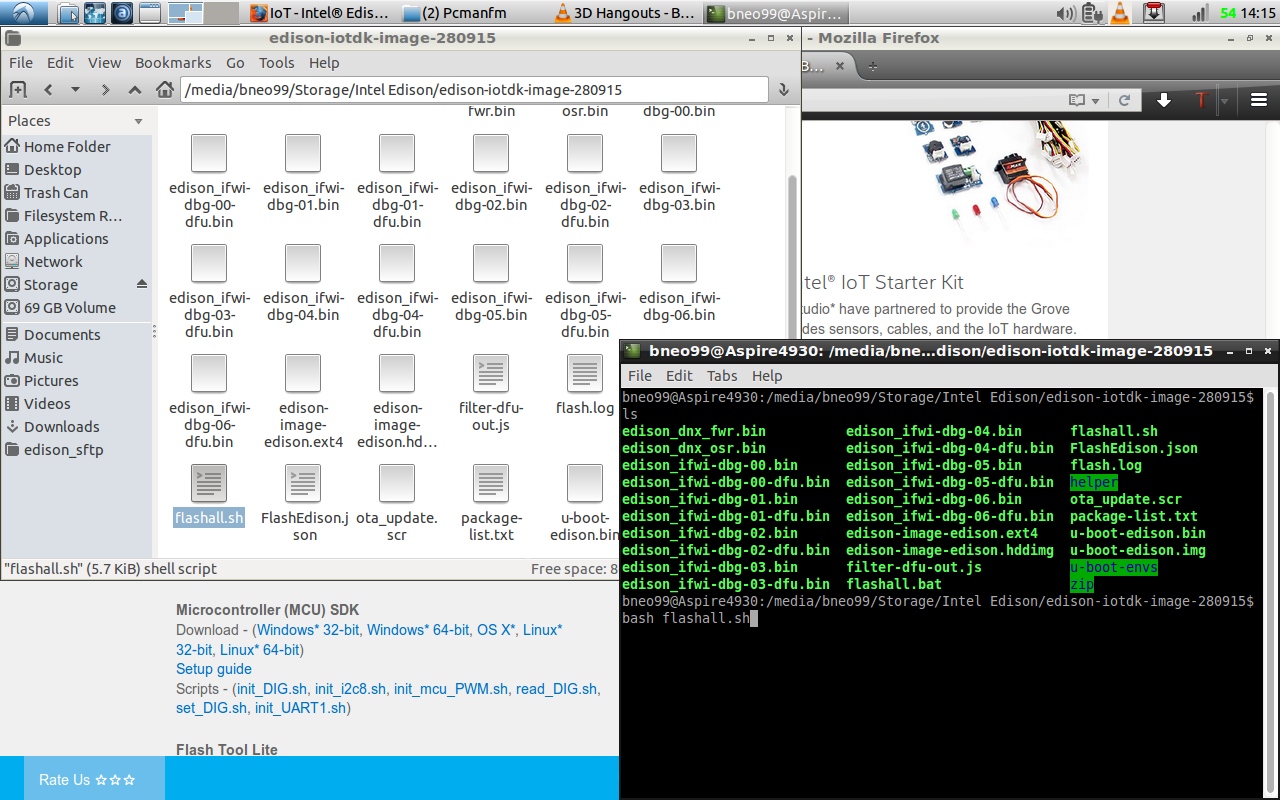Click the jump-to-path arrow beside path bar

point(785,90)
